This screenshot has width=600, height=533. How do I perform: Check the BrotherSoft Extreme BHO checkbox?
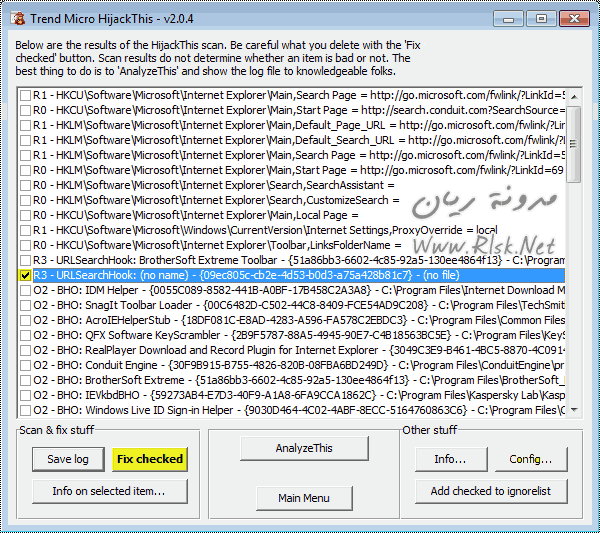(25, 380)
